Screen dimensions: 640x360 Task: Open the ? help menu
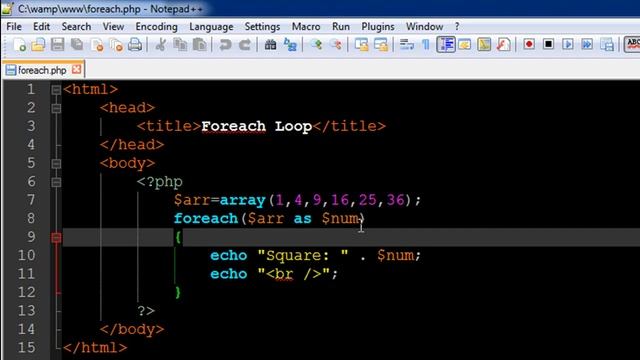click(457, 27)
